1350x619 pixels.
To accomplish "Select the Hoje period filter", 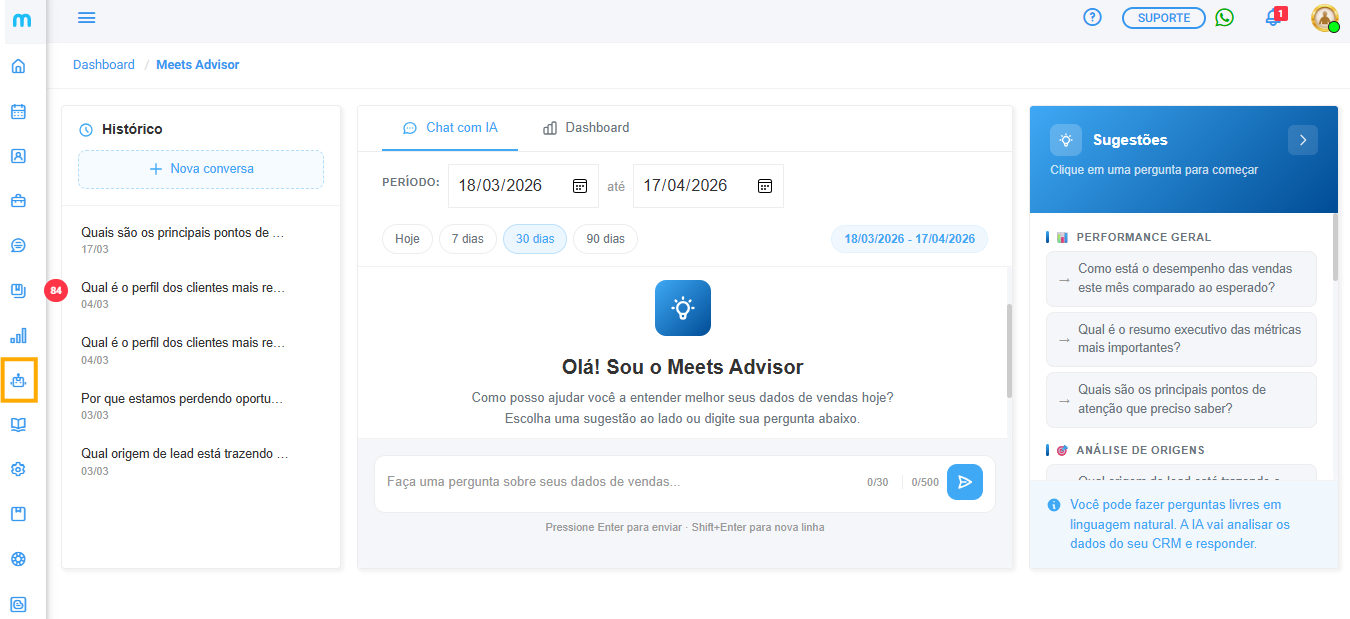I will tap(407, 239).
